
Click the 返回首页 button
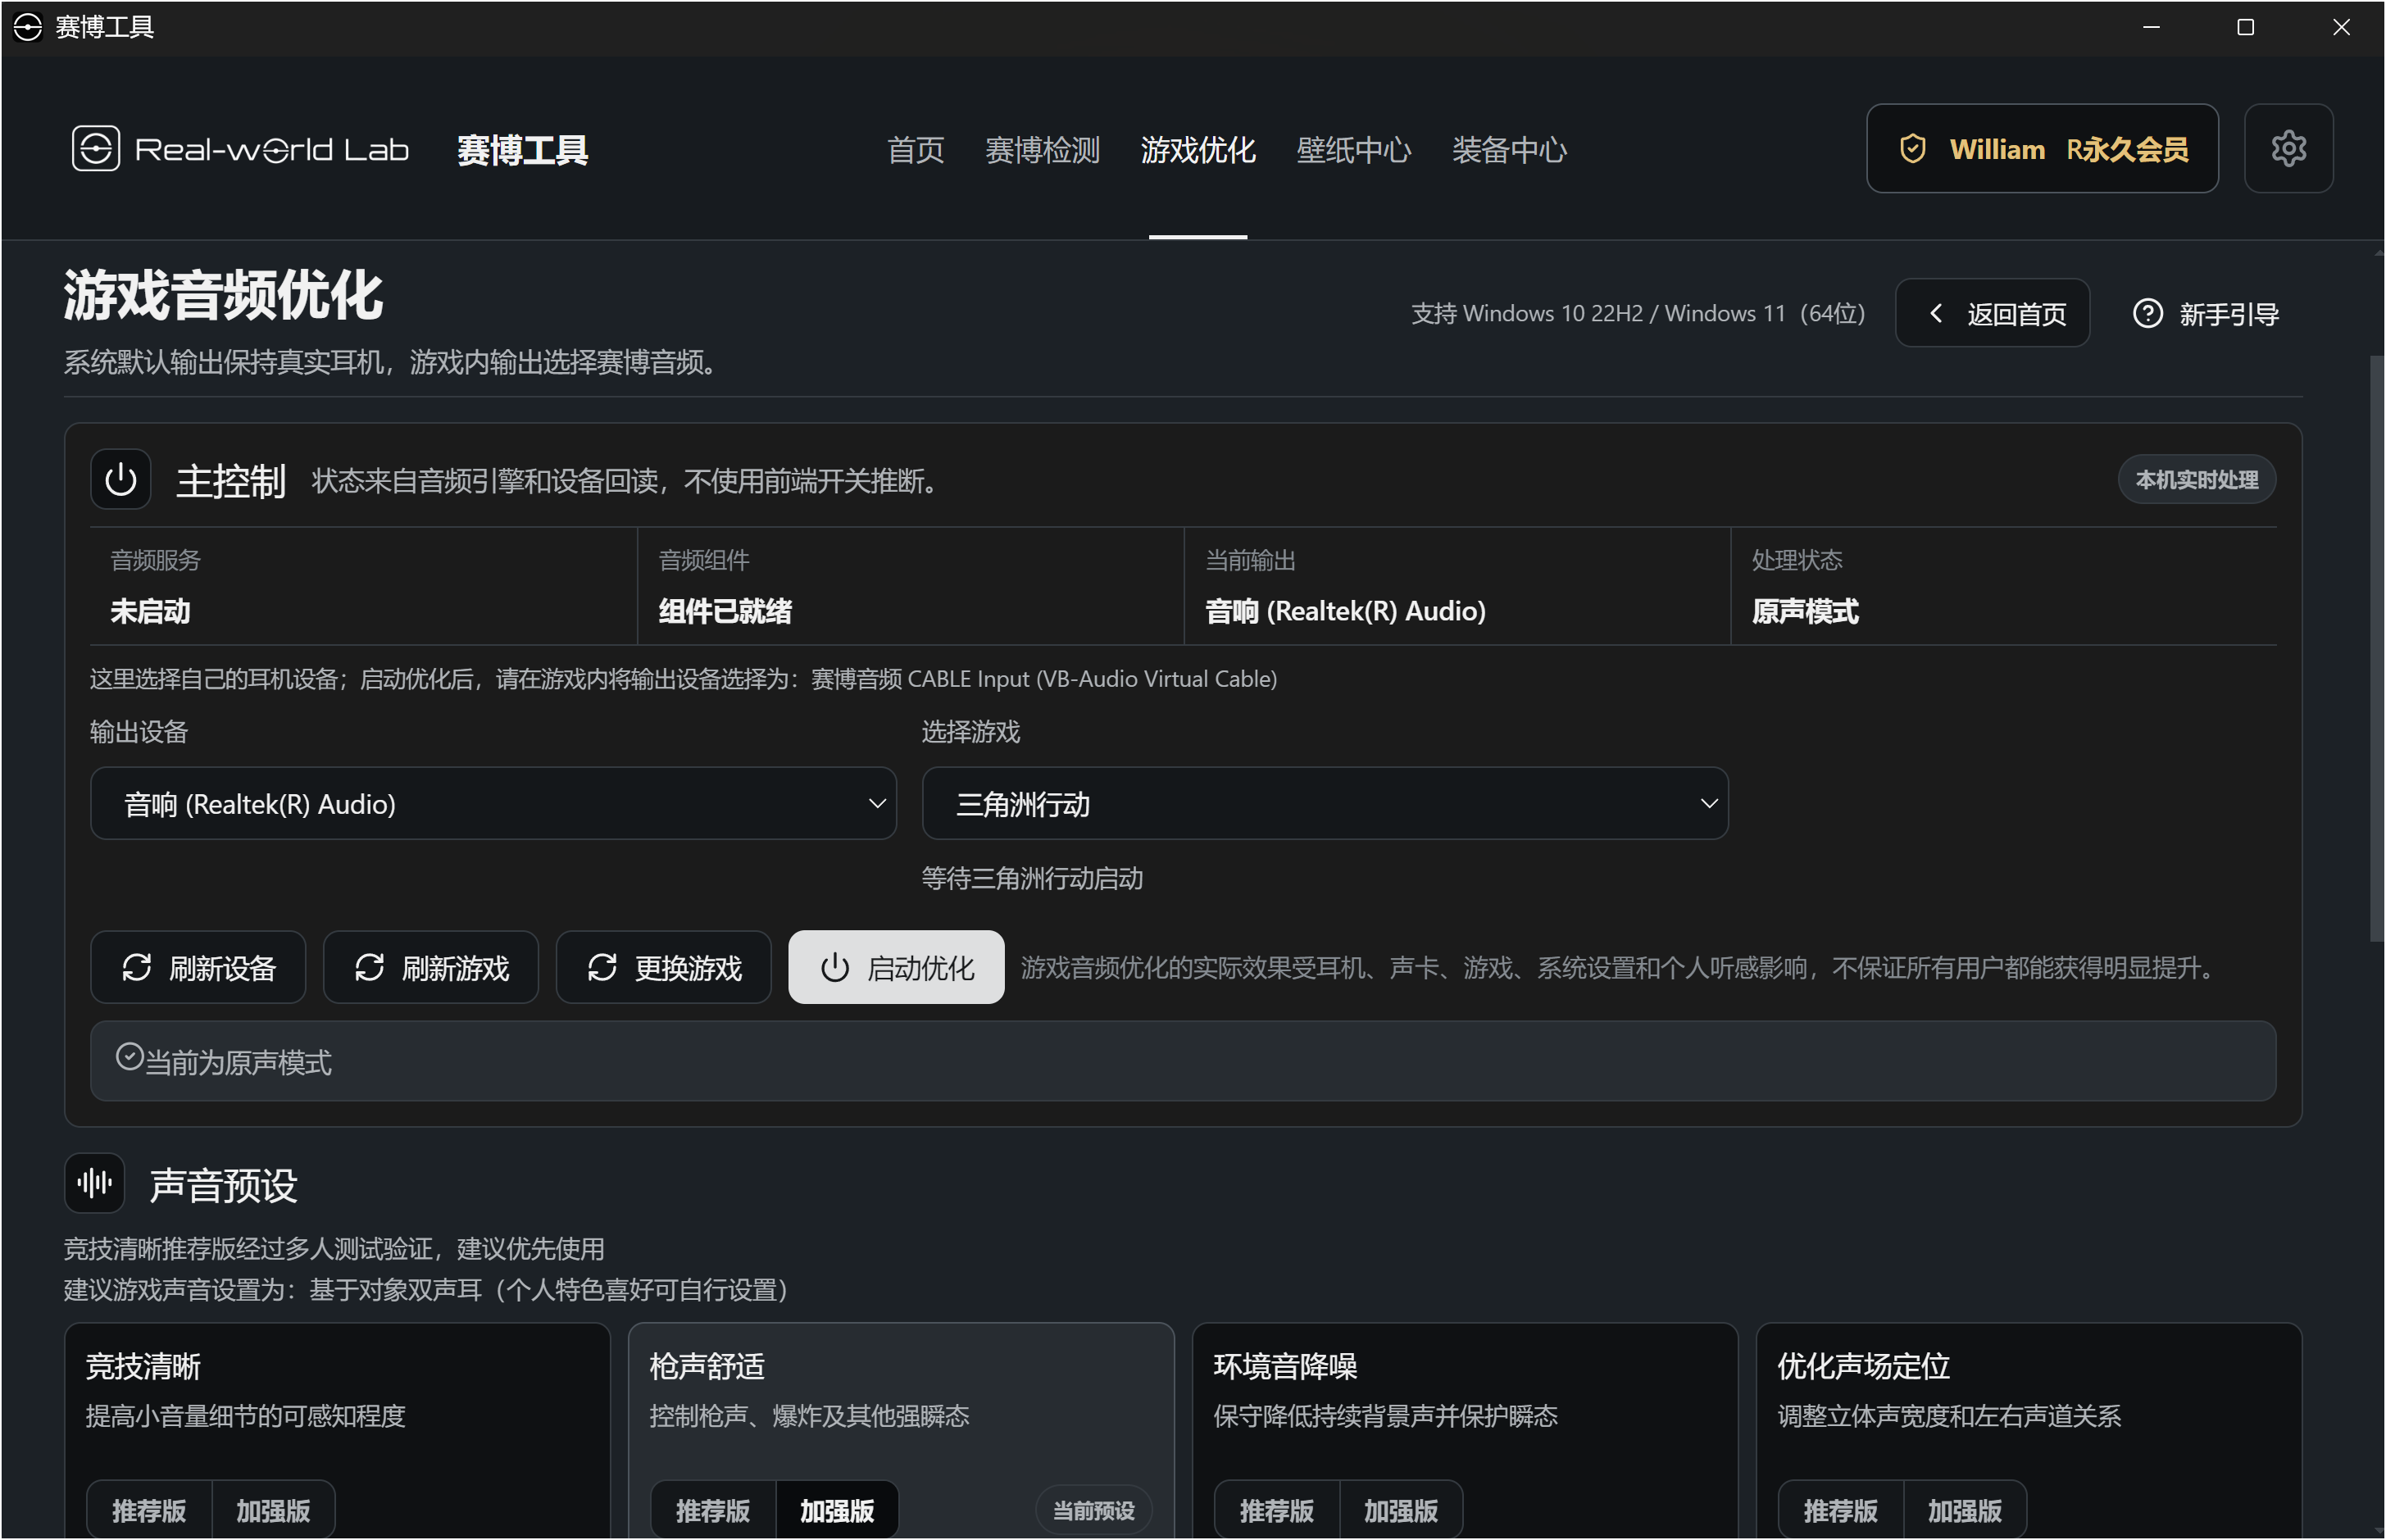pos(1992,314)
